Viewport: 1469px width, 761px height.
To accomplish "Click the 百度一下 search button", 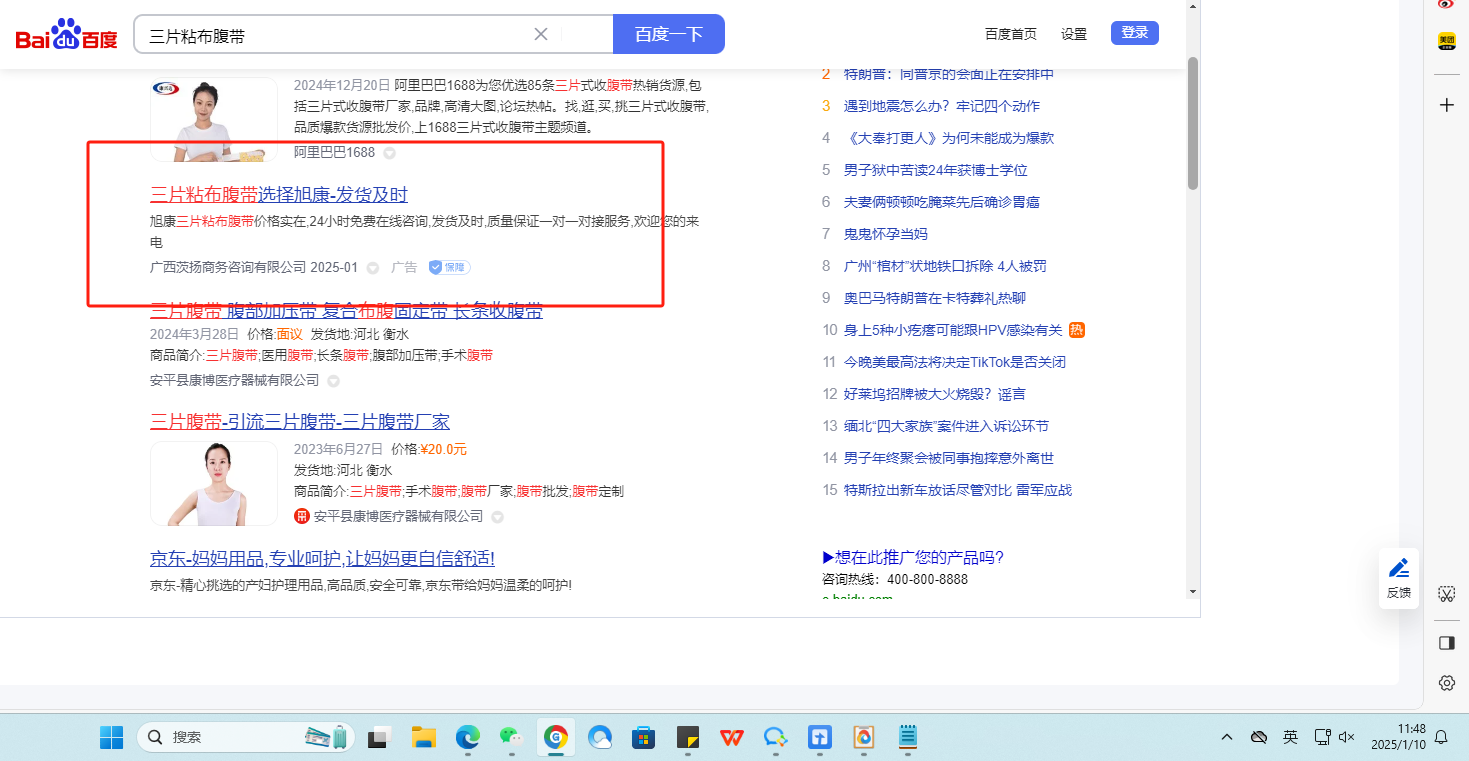I will 668,34.
